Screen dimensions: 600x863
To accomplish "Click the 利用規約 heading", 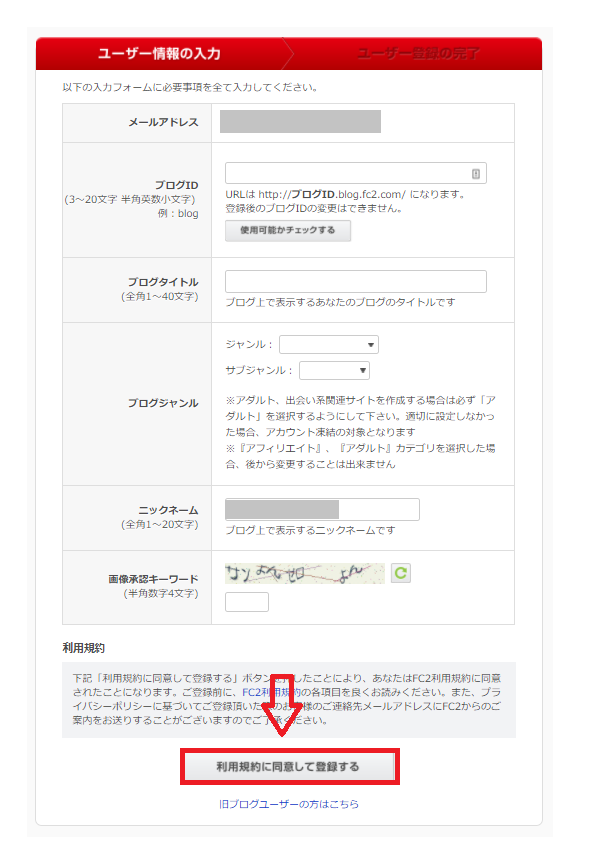I will pos(84,648).
